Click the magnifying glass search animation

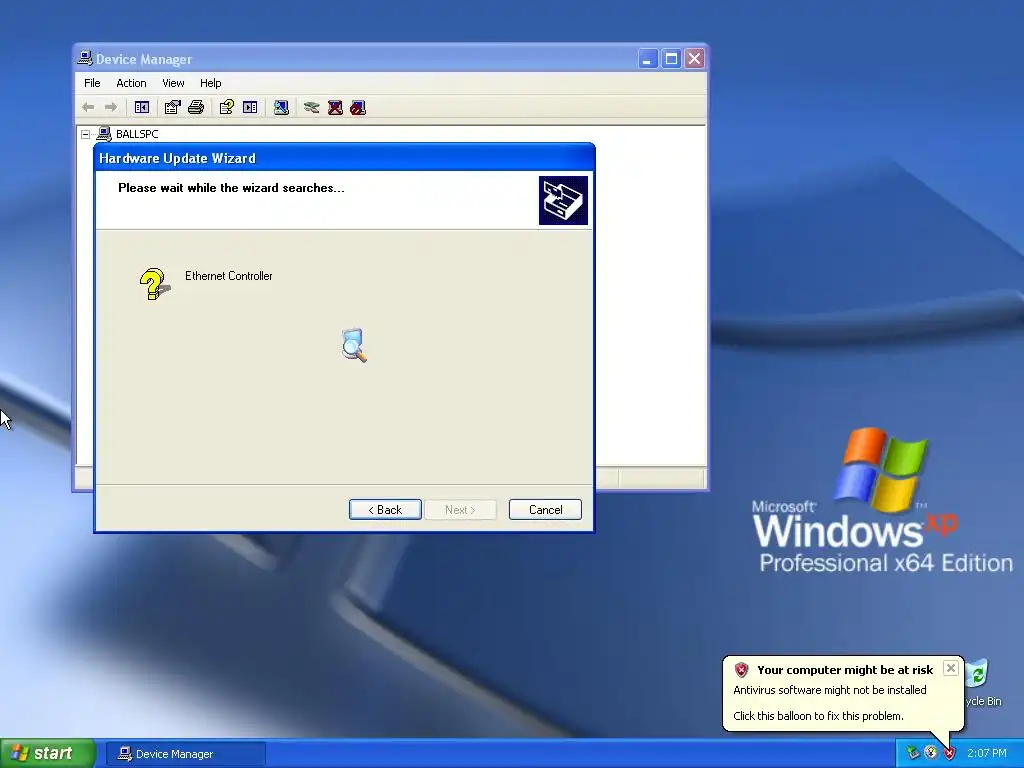(x=354, y=345)
